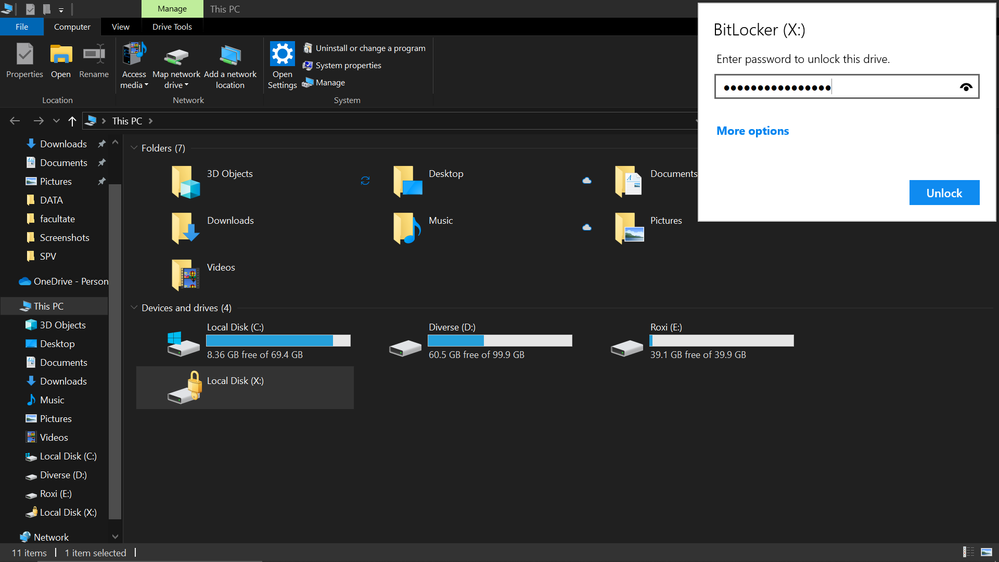Select 3D Objects in navigation tree

(62, 325)
